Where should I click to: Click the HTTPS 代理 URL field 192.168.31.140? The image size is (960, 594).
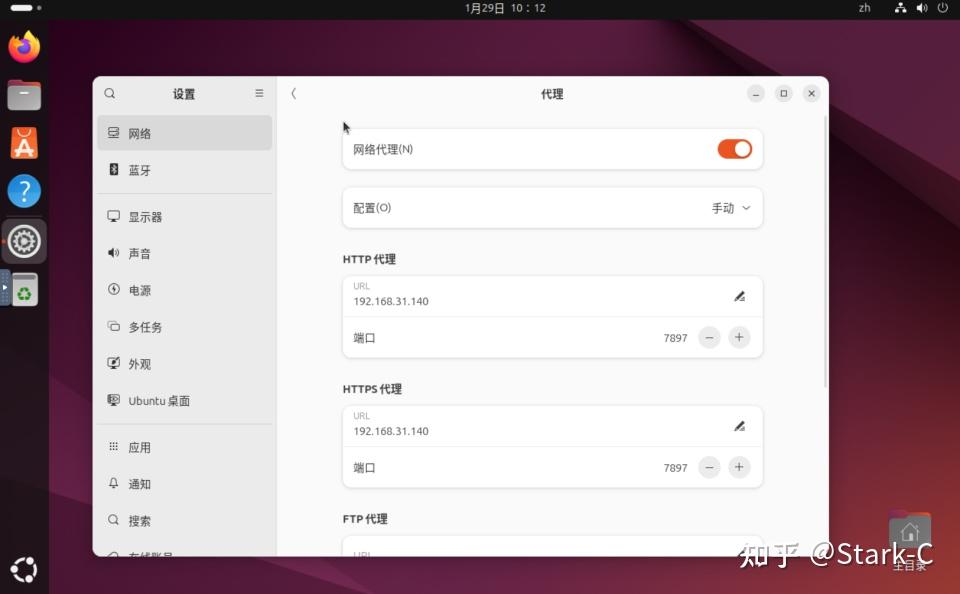[x=552, y=426]
